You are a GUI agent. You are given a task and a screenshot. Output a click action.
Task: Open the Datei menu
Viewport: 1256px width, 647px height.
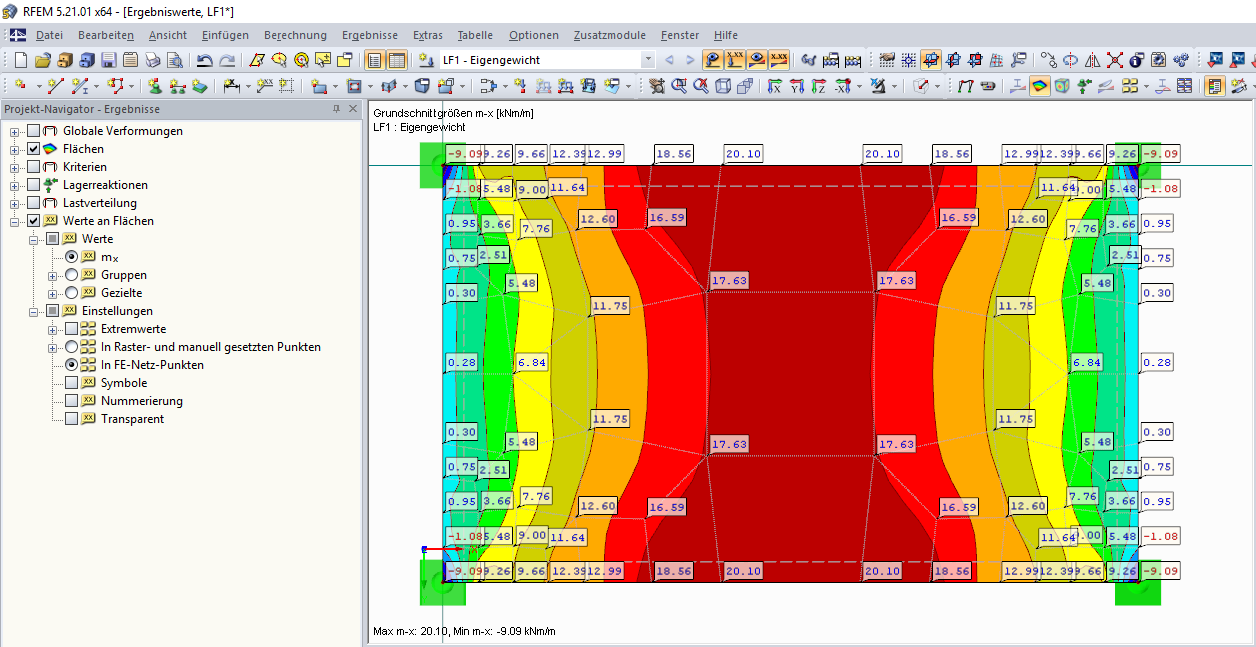tap(49, 35)
